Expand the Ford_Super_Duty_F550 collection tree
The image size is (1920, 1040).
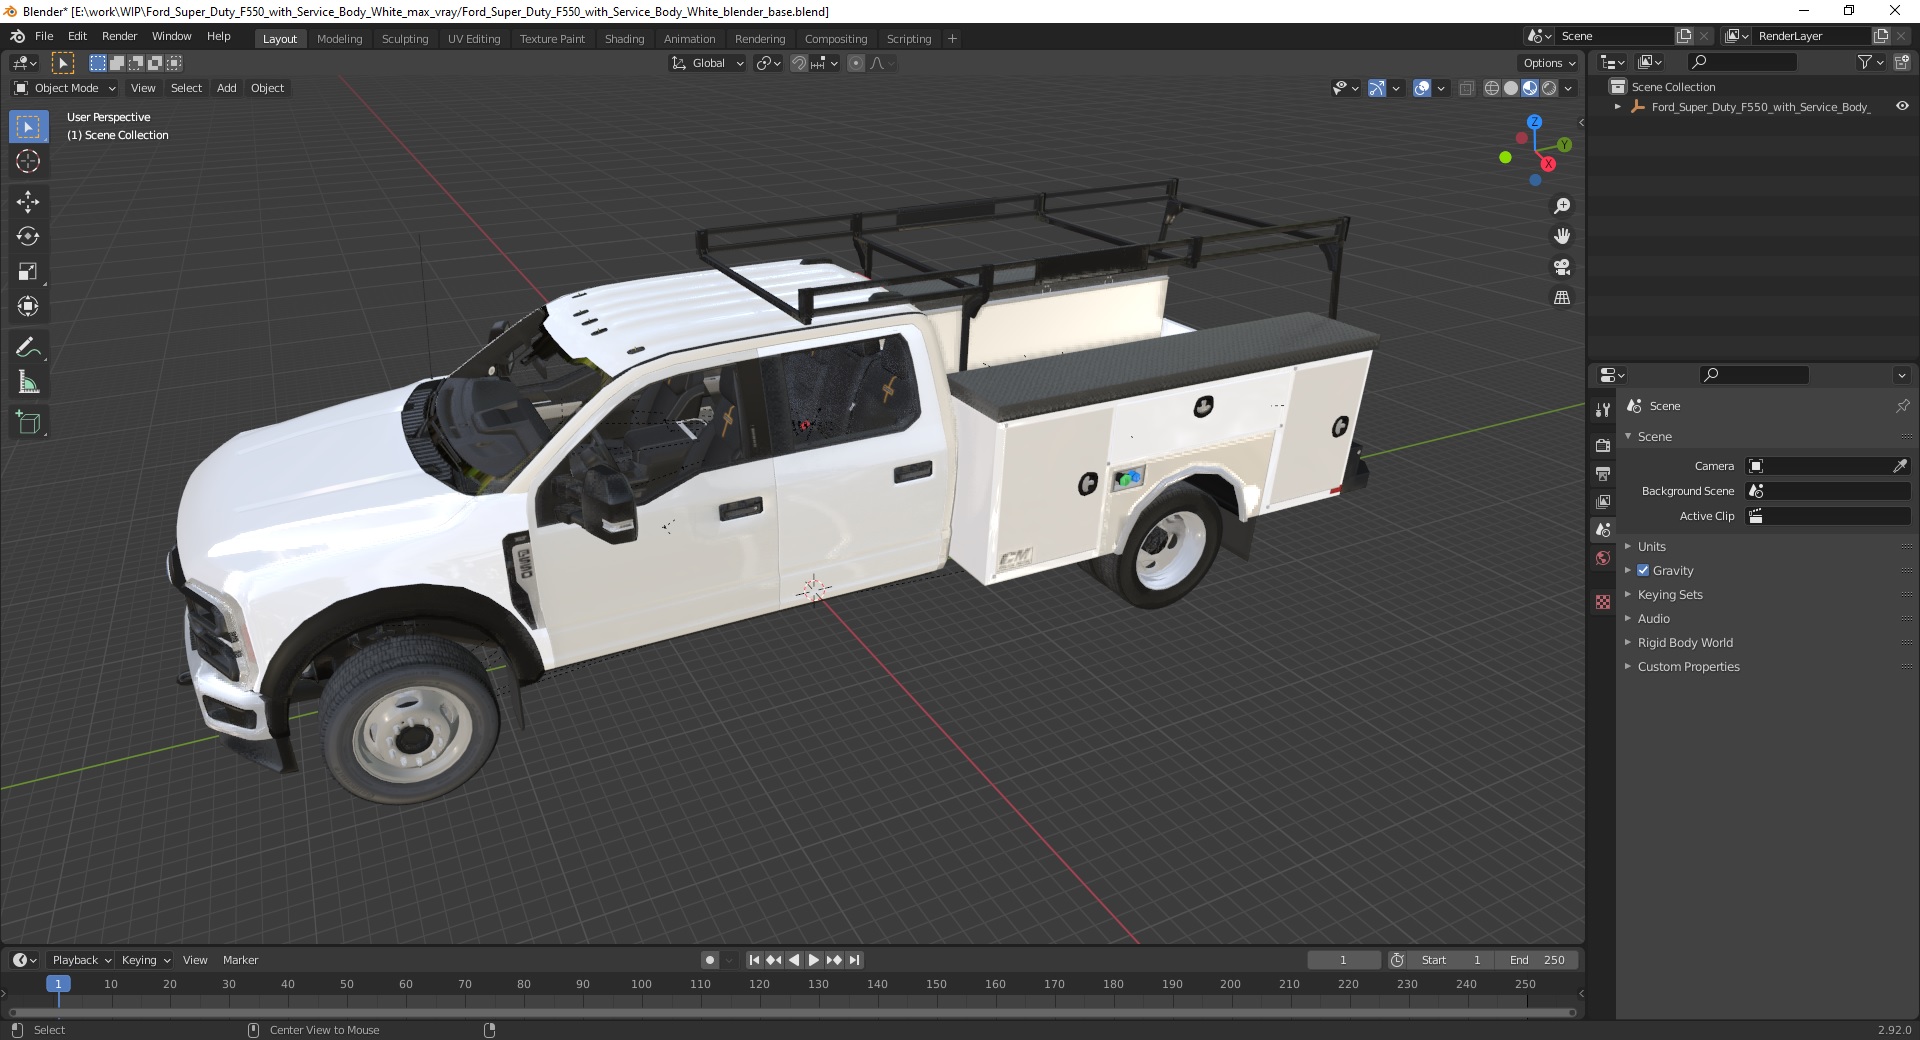pyautogui.click(x=1617, y=107)
